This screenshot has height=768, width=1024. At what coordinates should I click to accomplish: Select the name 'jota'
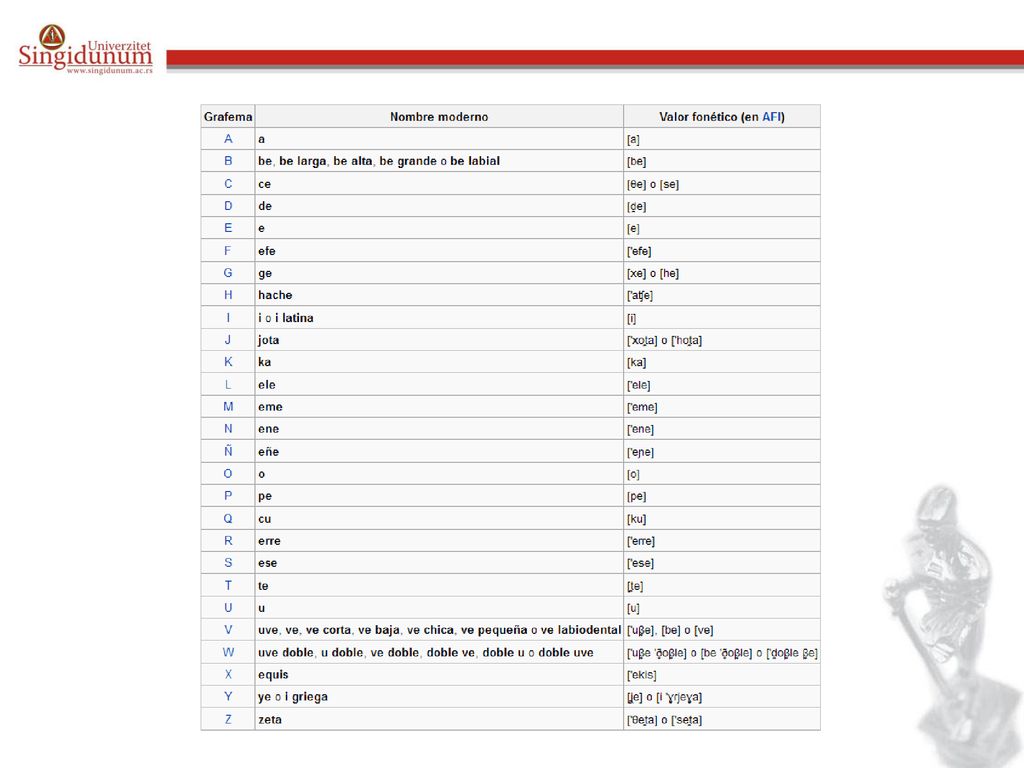point(268,340)
